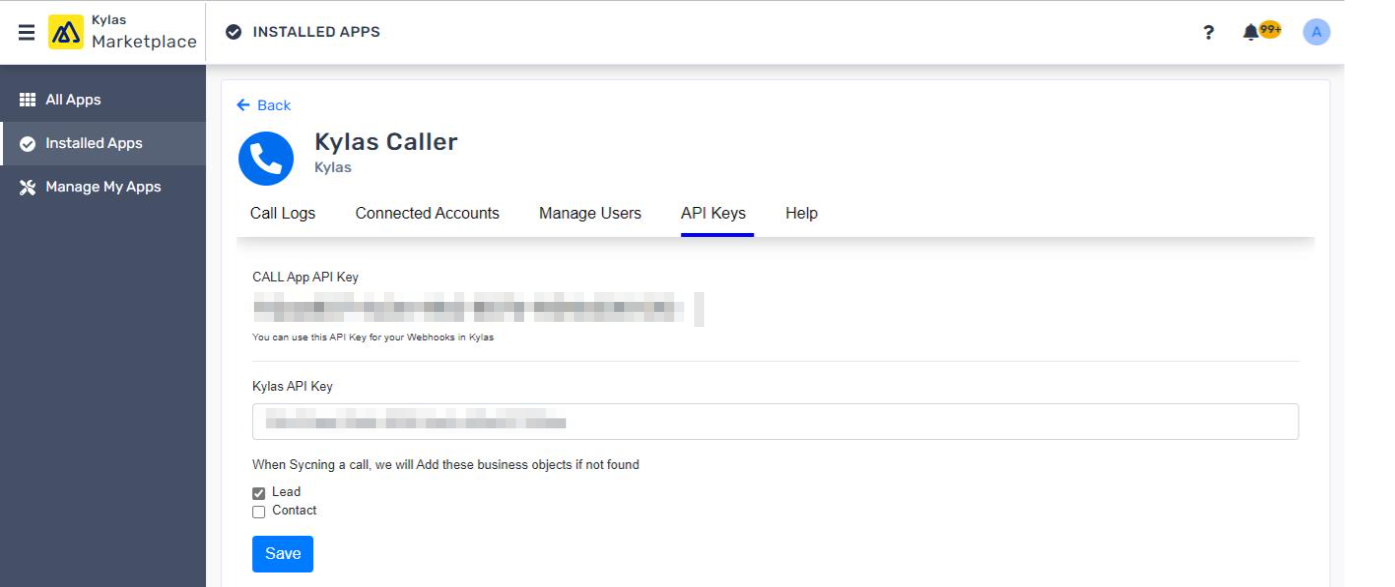Click the Kylas publisher name under app title
The image size is (1395, 587).
pyautogui.click(x=333, y=168)
